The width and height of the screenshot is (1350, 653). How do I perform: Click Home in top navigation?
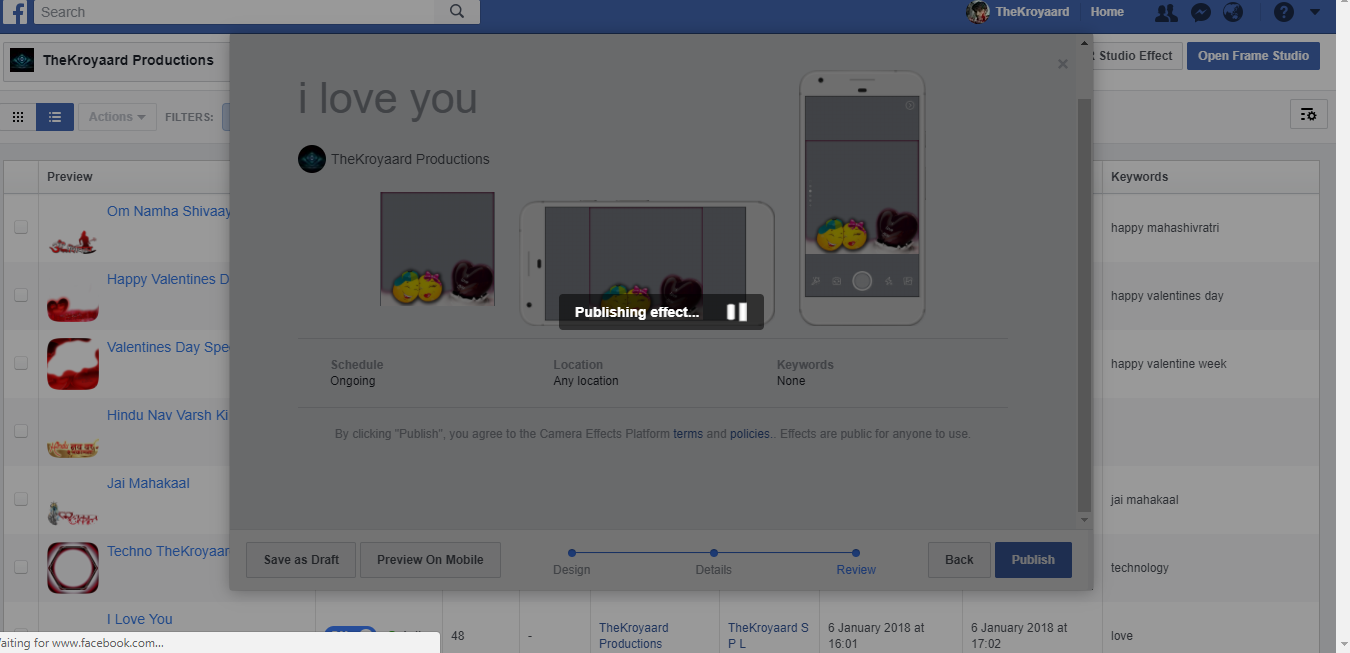pos(1107,12)
